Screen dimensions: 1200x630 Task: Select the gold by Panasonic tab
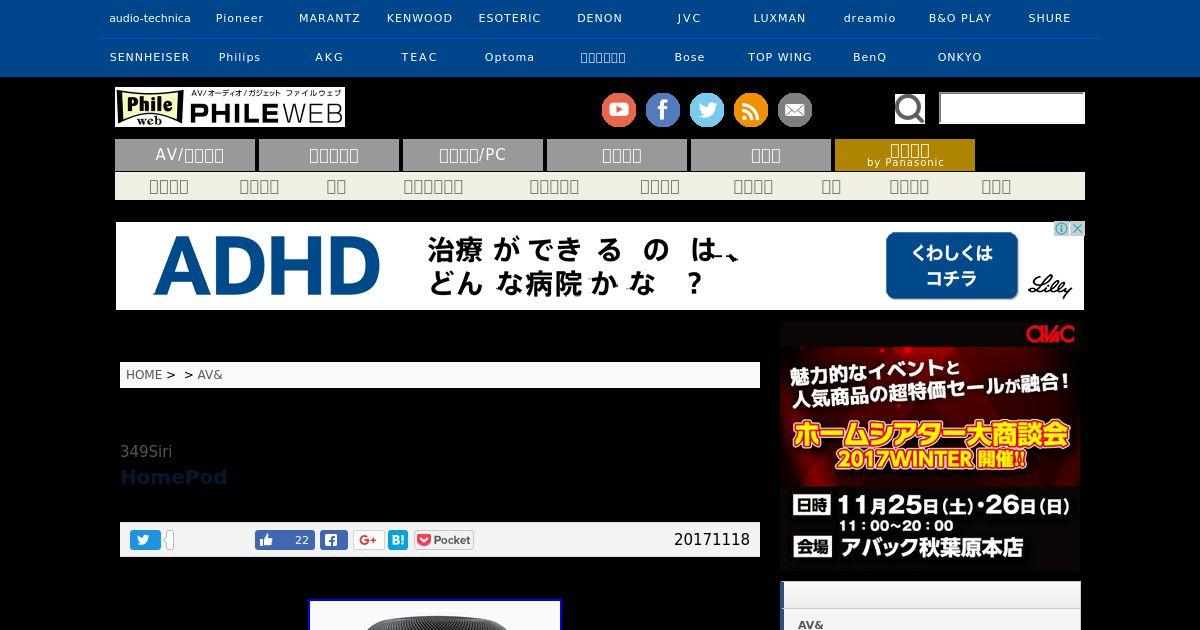pyautogui.click(x=905, y=155)
